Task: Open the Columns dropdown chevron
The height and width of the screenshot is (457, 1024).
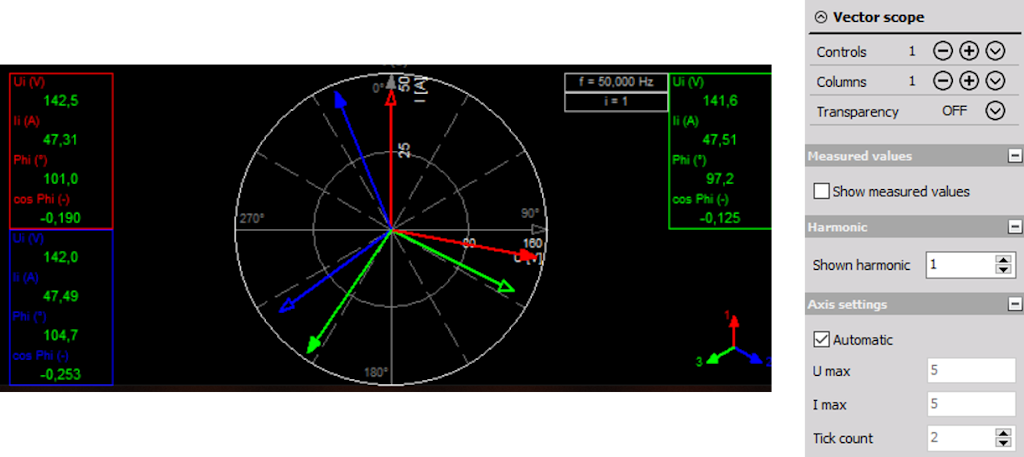Action: pos(995,81)
